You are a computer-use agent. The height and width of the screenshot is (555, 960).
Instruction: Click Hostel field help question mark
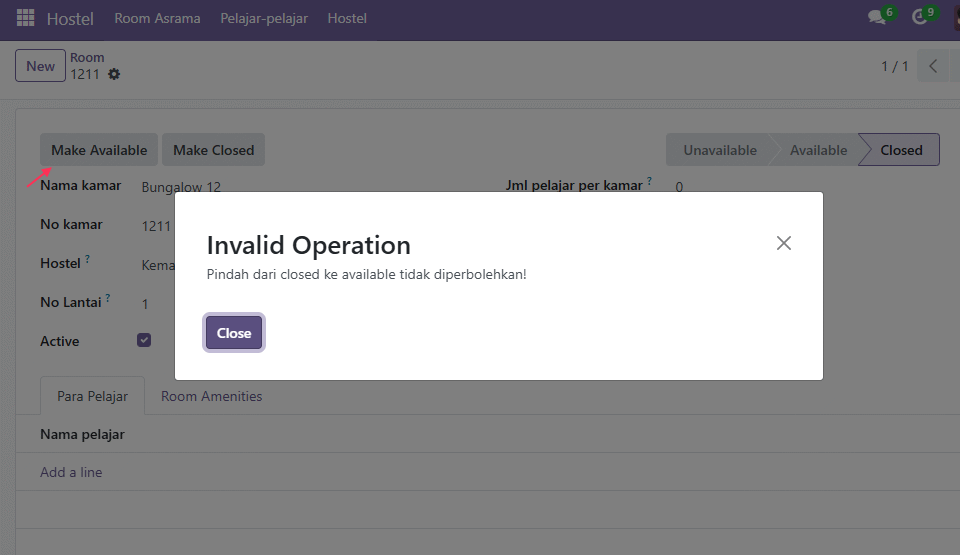[88, 259]
